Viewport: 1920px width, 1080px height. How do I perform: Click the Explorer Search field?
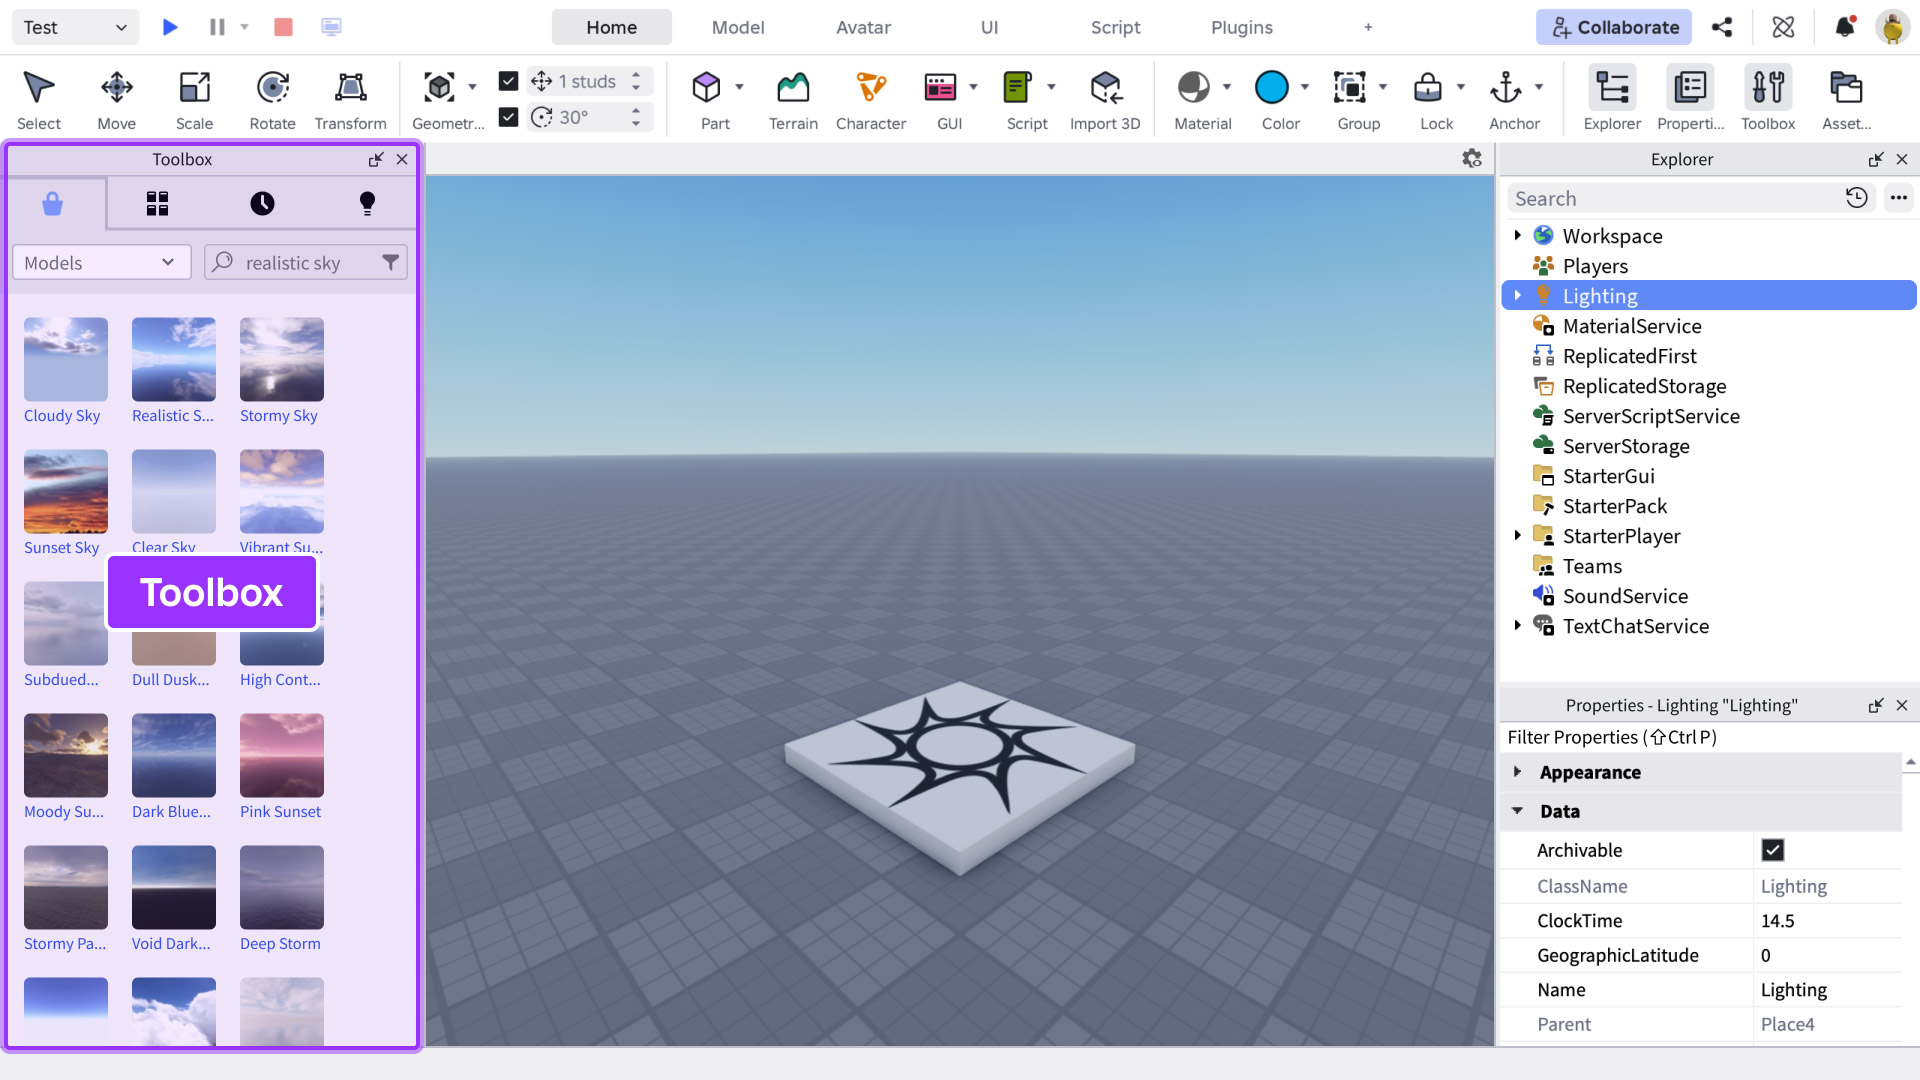(1675, 198)
